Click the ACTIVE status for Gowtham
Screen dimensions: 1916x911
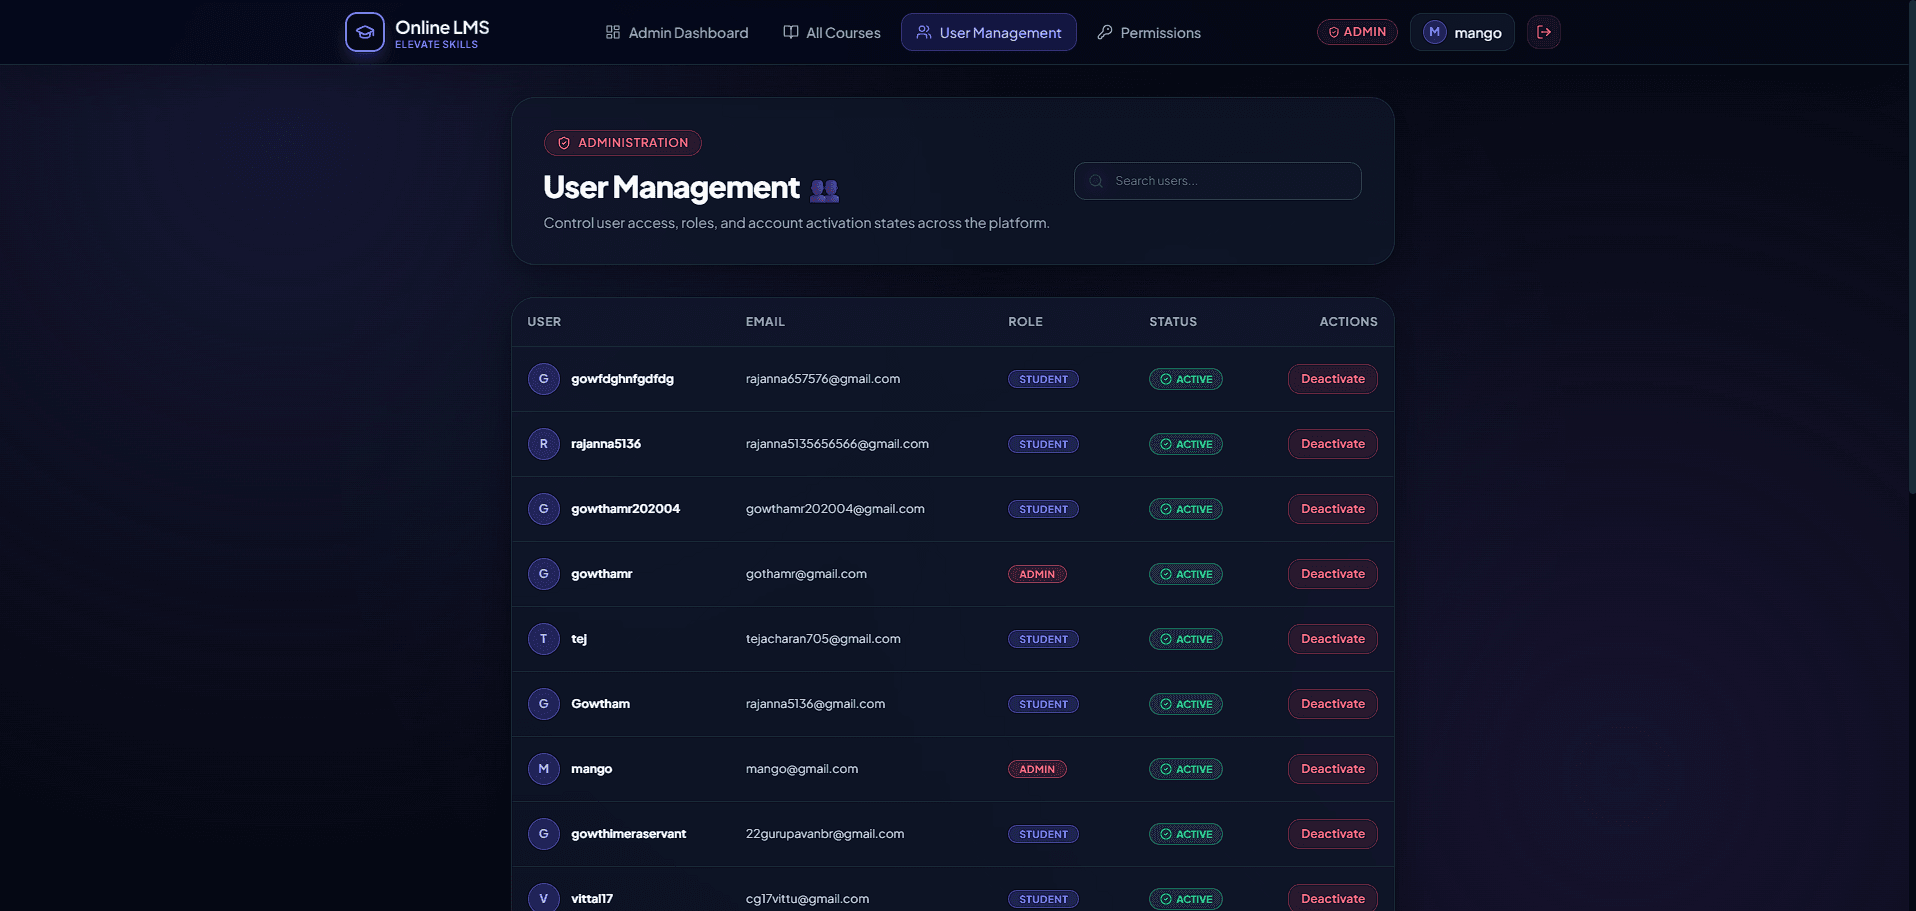[x=1186, y=704]
